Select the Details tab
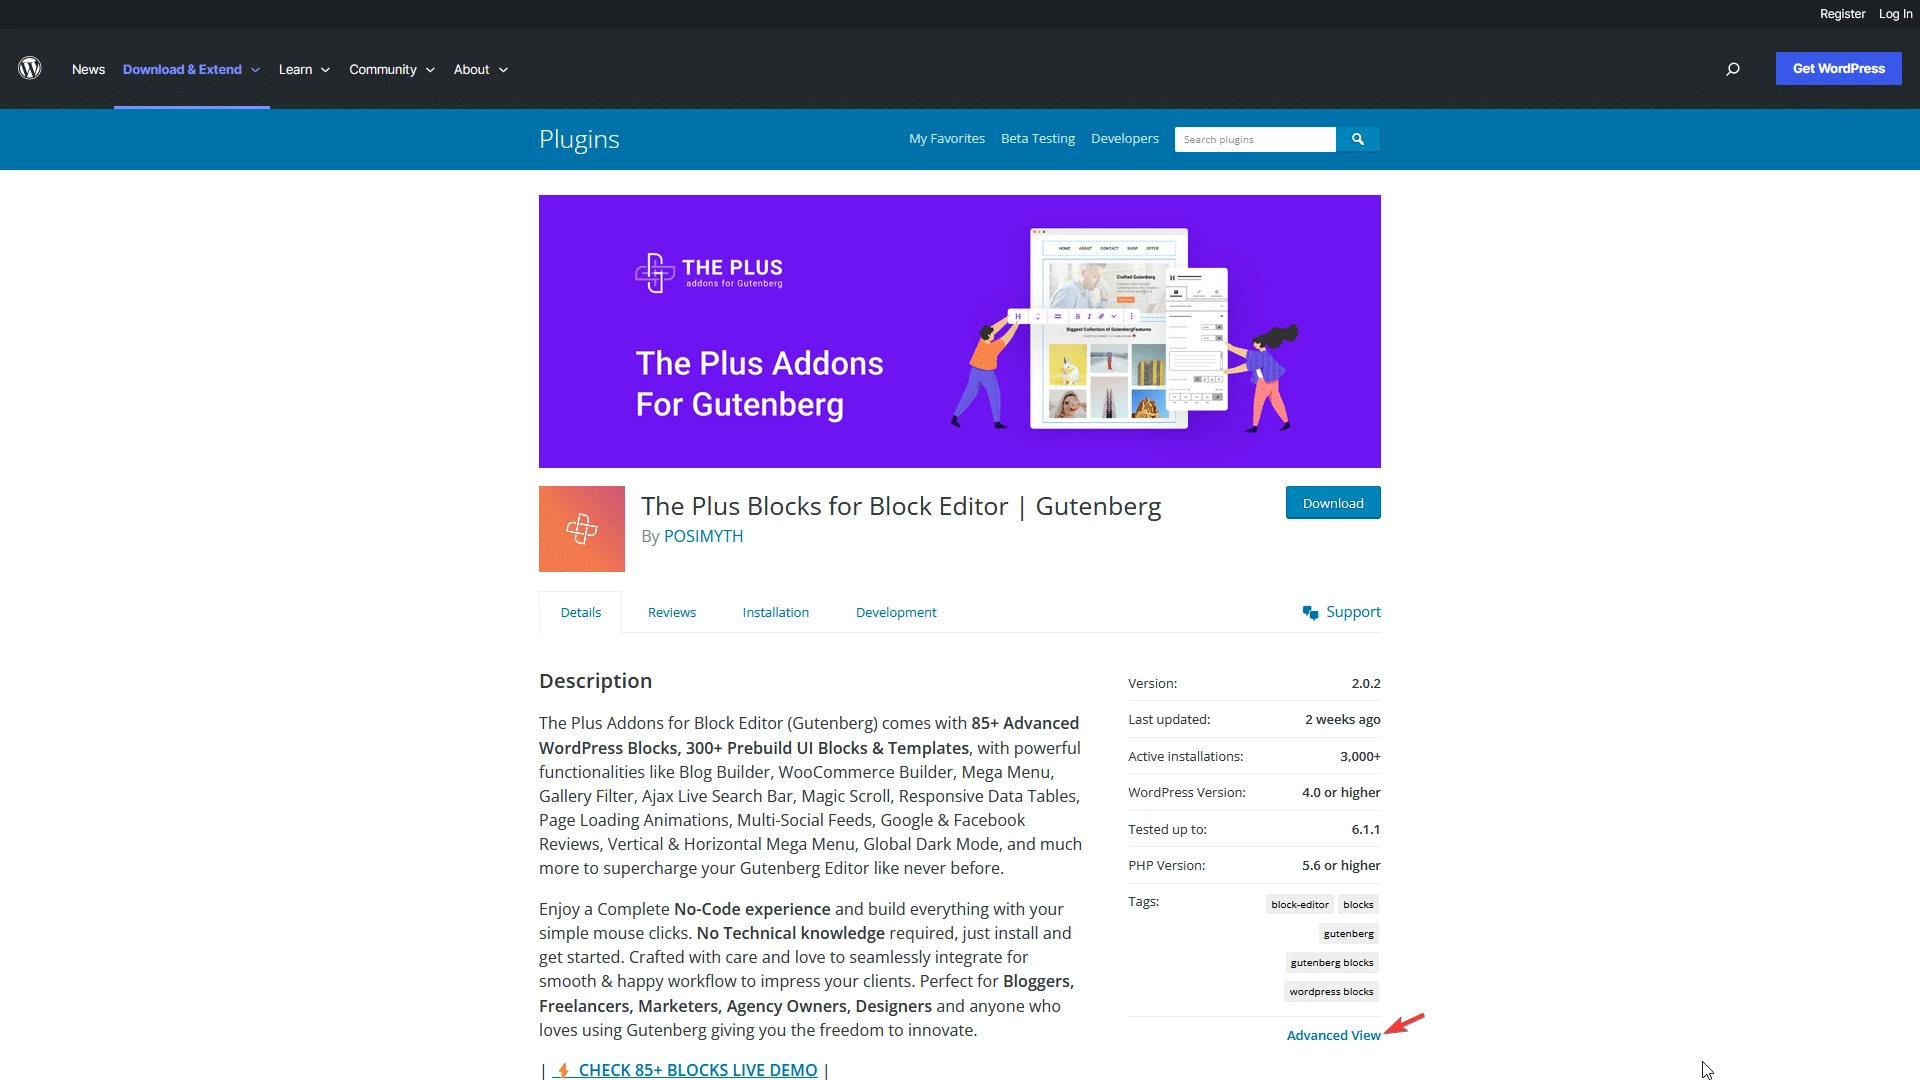 coord(580,612)
